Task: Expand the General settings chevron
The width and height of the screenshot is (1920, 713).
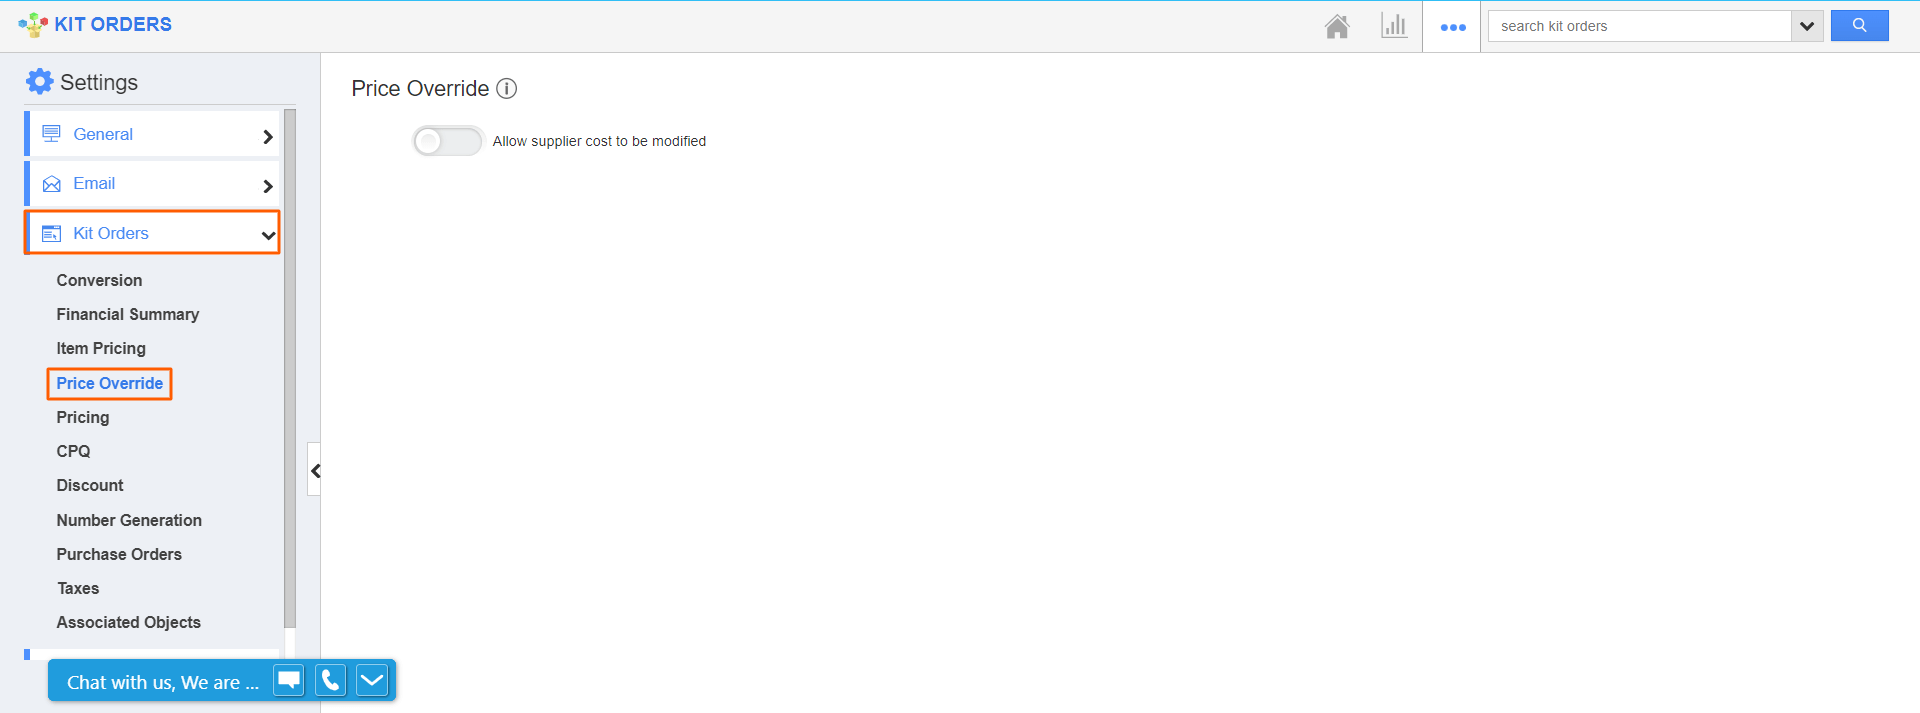Action: tap(267, 137)
